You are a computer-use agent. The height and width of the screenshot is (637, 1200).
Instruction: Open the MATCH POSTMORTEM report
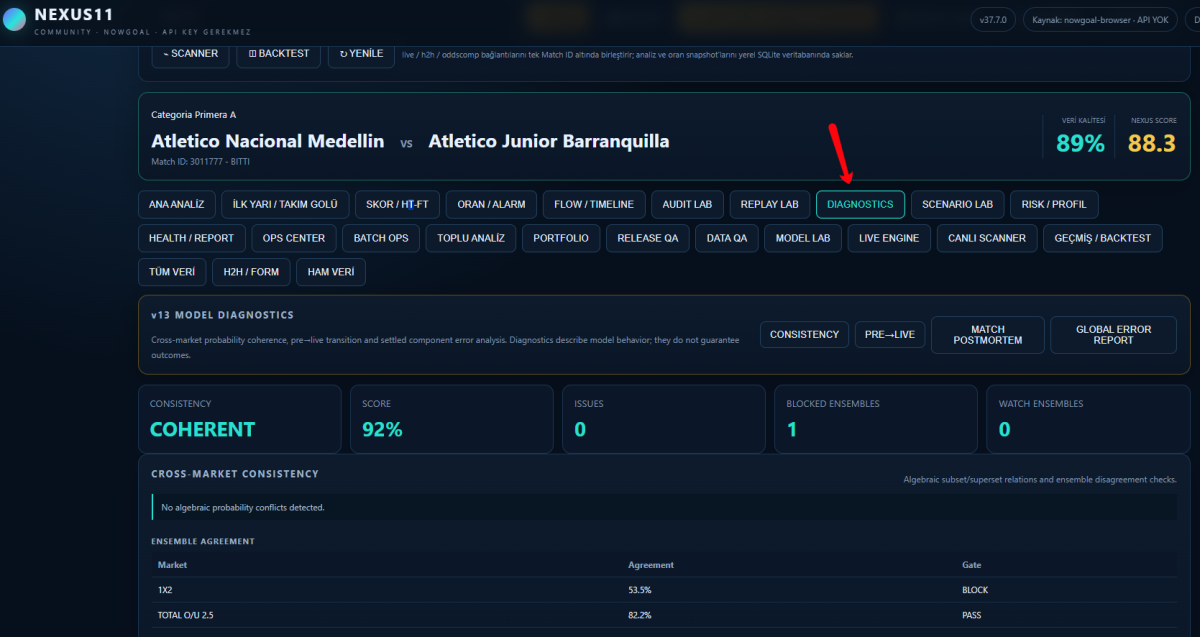988,335
